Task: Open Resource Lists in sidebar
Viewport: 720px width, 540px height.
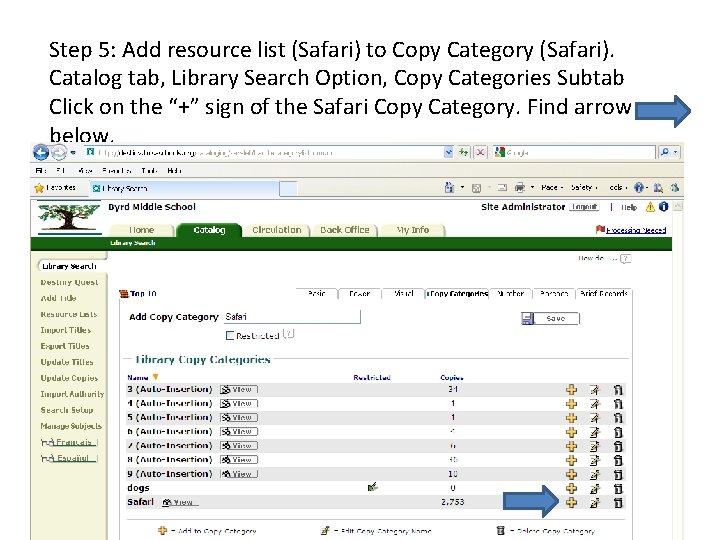Action: tap(69, 315)
